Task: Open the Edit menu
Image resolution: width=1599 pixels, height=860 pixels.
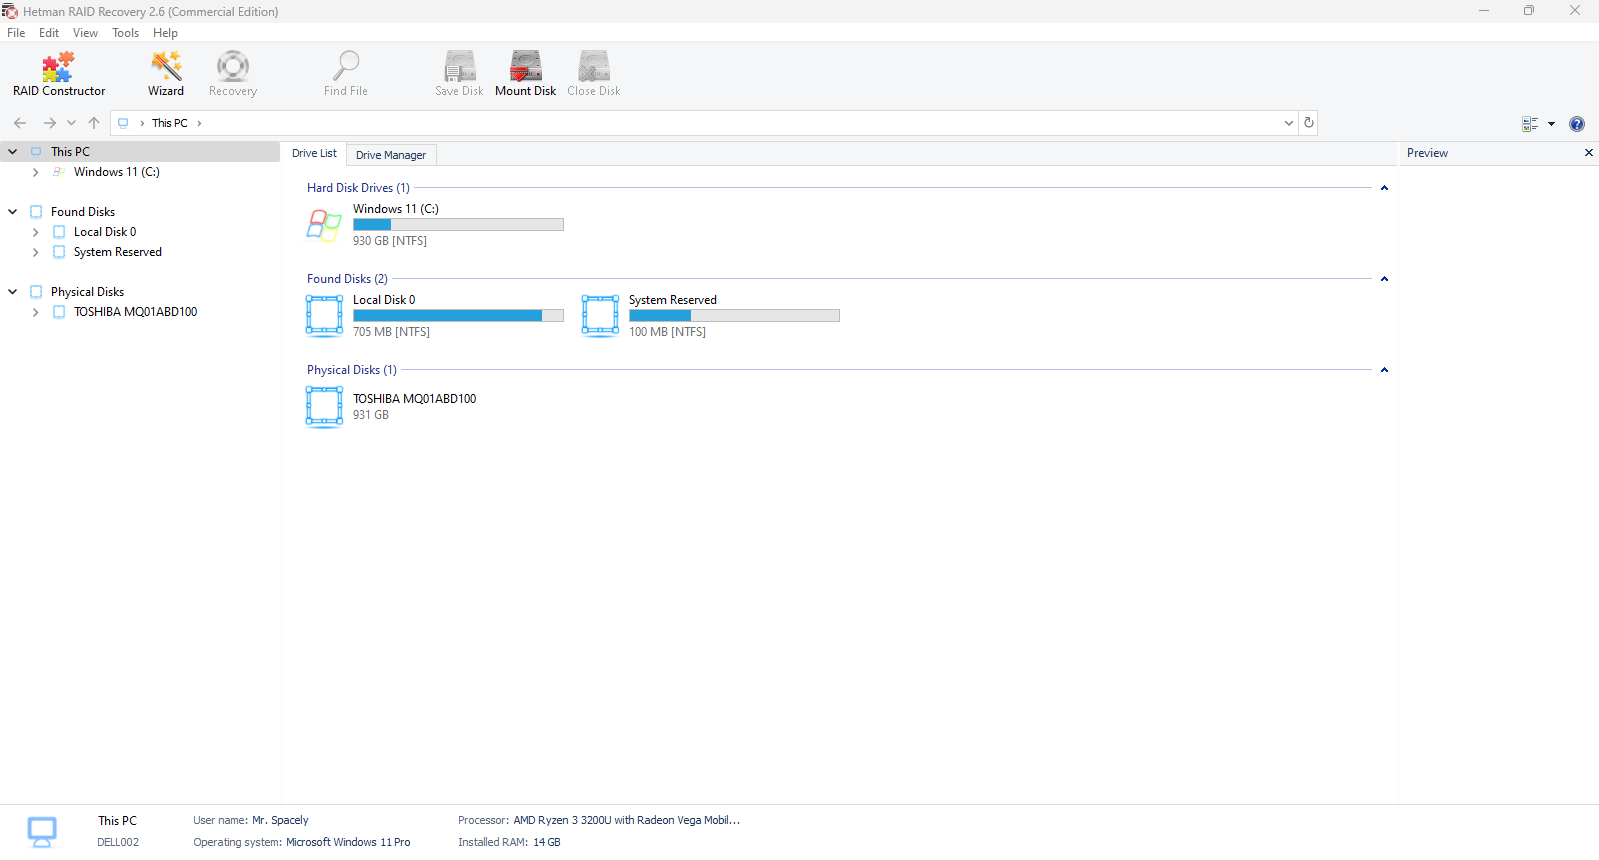Action: (49, 33)
